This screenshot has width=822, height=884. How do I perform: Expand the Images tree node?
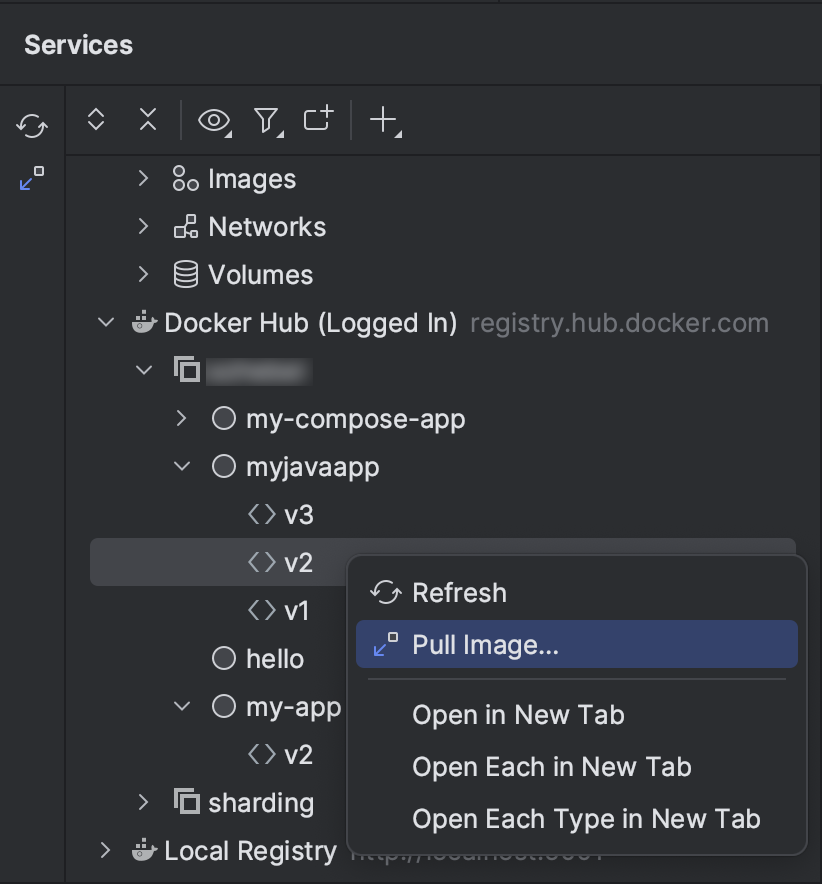pyautogui.click(x=143, y=178)
